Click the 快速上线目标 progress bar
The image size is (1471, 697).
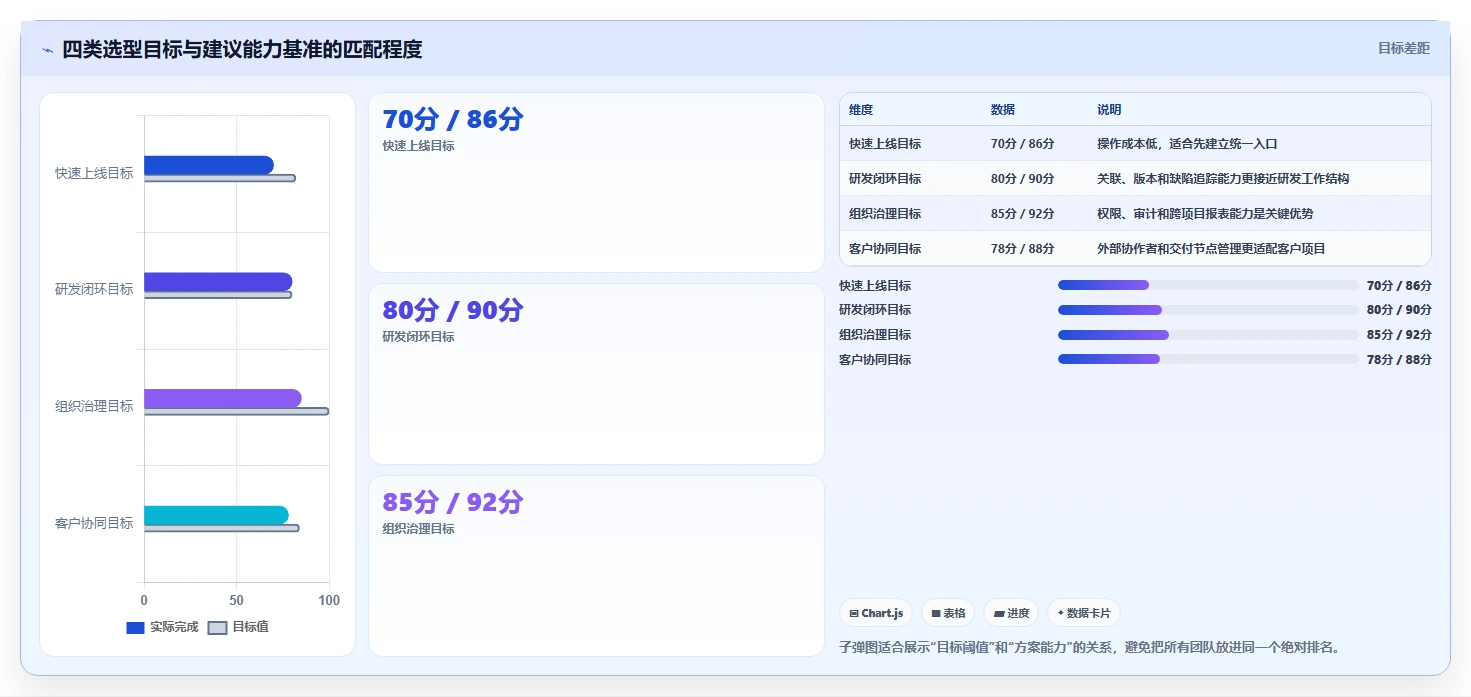1208,285
